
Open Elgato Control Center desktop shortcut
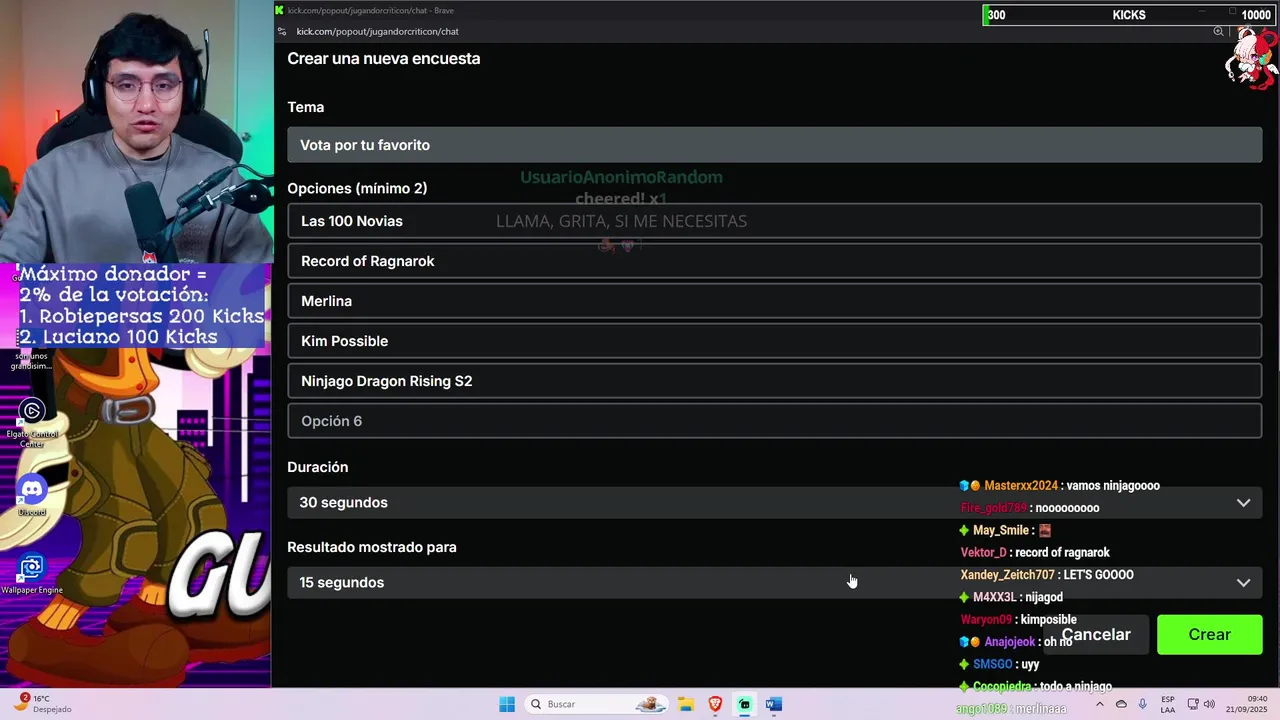pos(32,422)
